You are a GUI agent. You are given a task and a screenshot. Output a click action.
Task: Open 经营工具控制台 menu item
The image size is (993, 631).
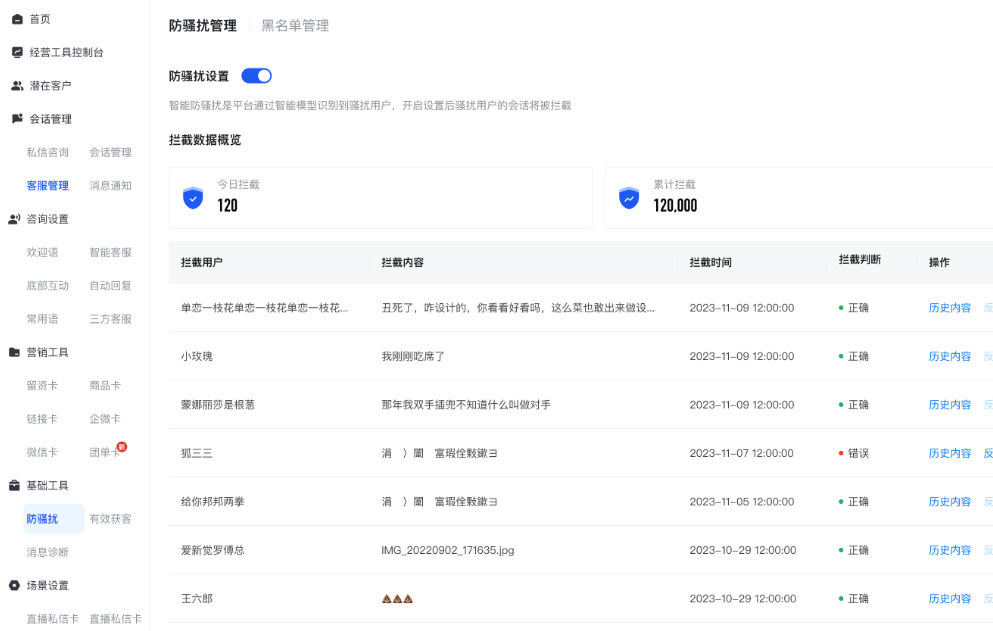(66, 53)
